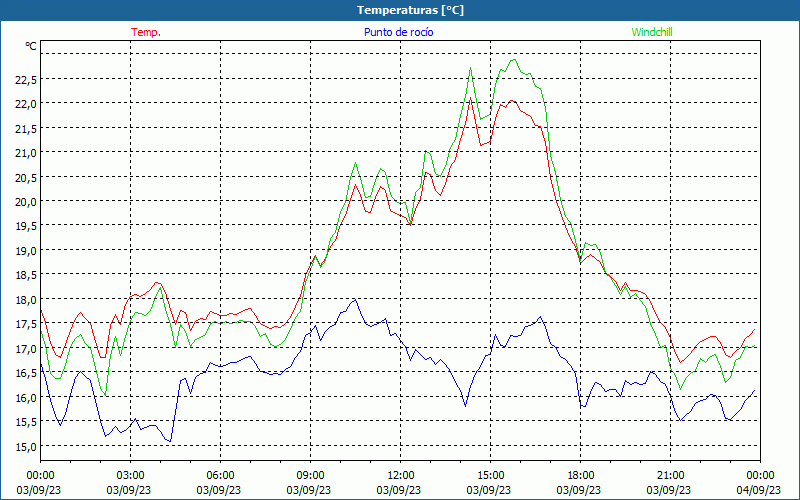800x500 pixels.
Task: Click the '15:00' time axis label
Action: (490, 476)
